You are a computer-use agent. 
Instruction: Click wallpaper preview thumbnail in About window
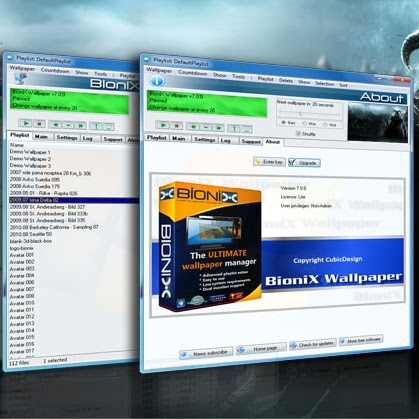tap(378, 122)
